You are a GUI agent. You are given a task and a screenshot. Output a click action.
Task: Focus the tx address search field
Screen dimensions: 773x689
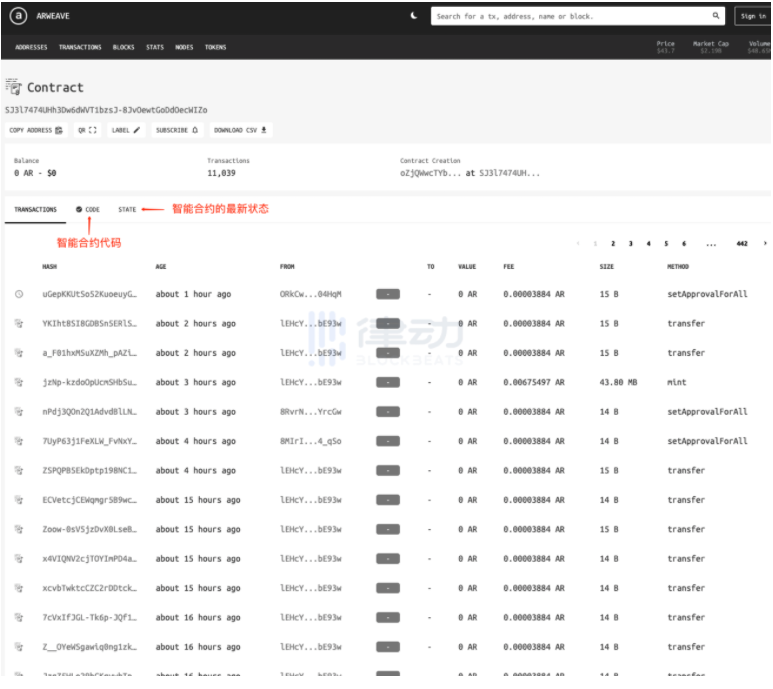pos(572,16)
